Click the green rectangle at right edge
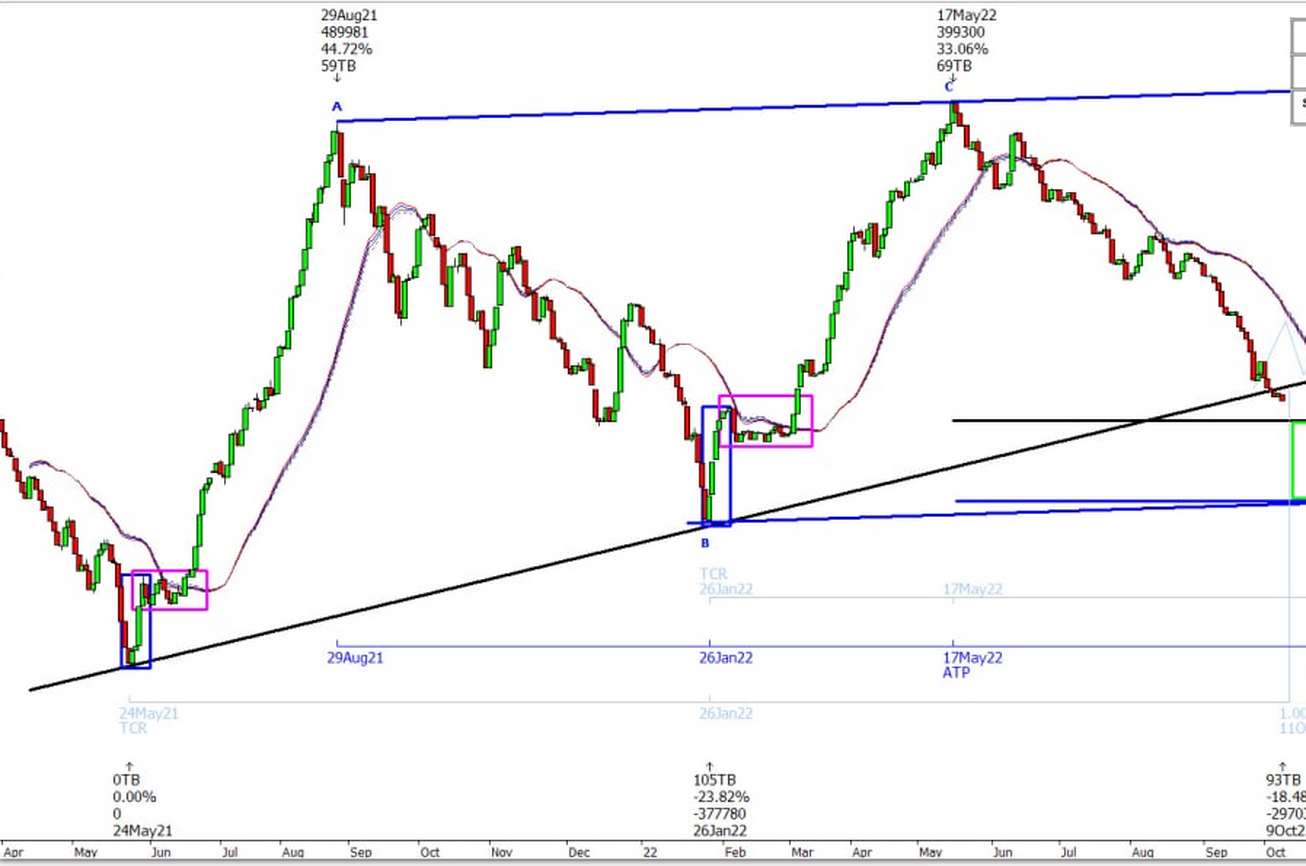Screen dimensions: 1306x866 pyautogui.click(x=1298, y=460)
